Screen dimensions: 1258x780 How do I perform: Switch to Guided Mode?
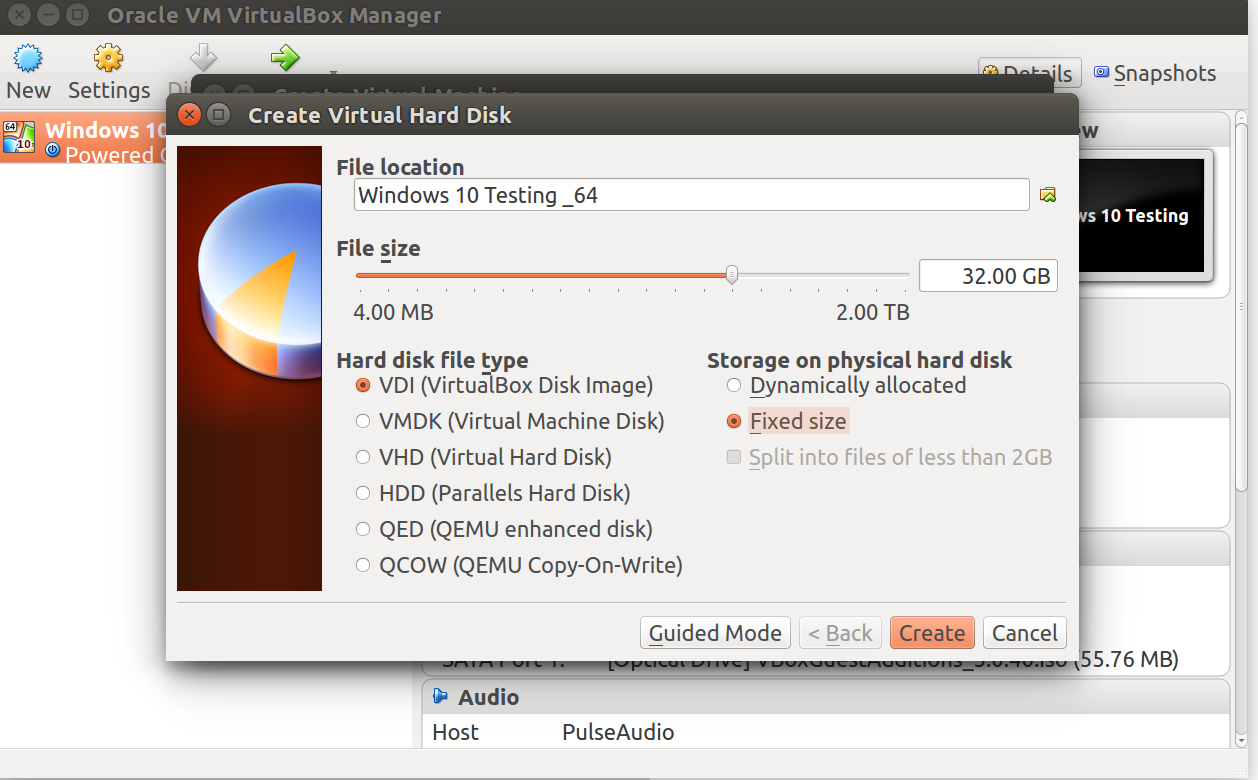[715, 632]
